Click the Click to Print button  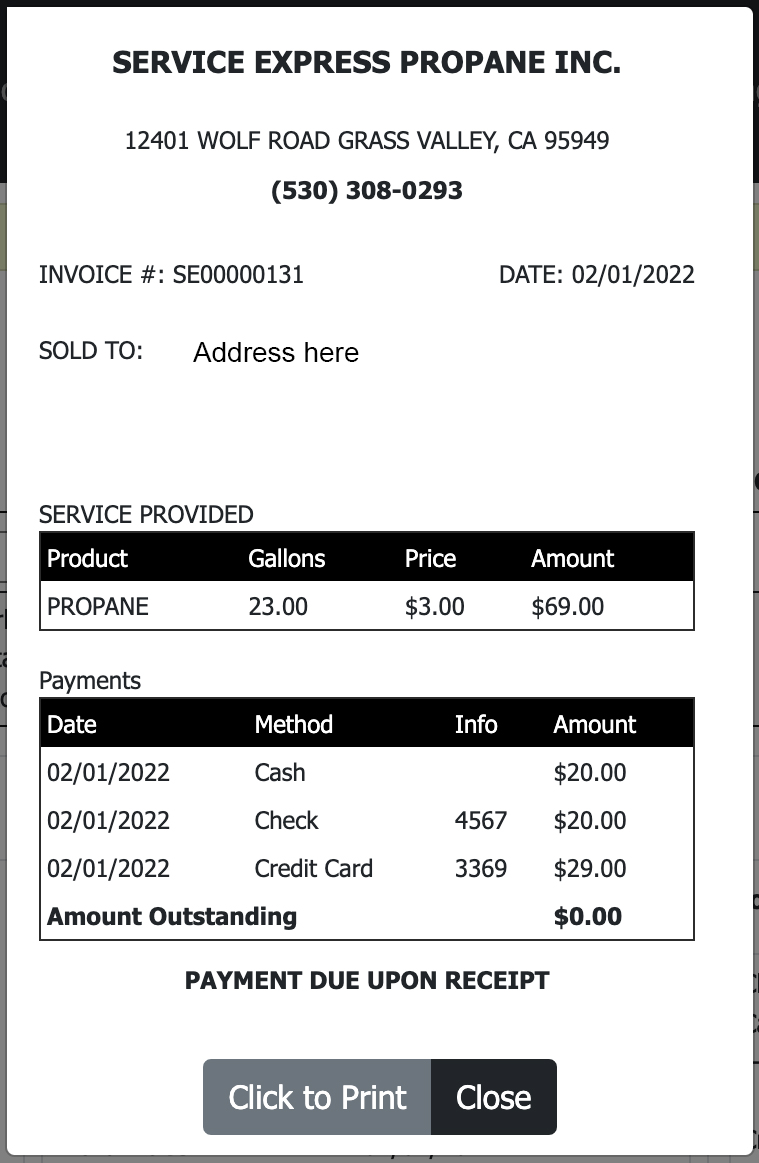point(317,1096)
